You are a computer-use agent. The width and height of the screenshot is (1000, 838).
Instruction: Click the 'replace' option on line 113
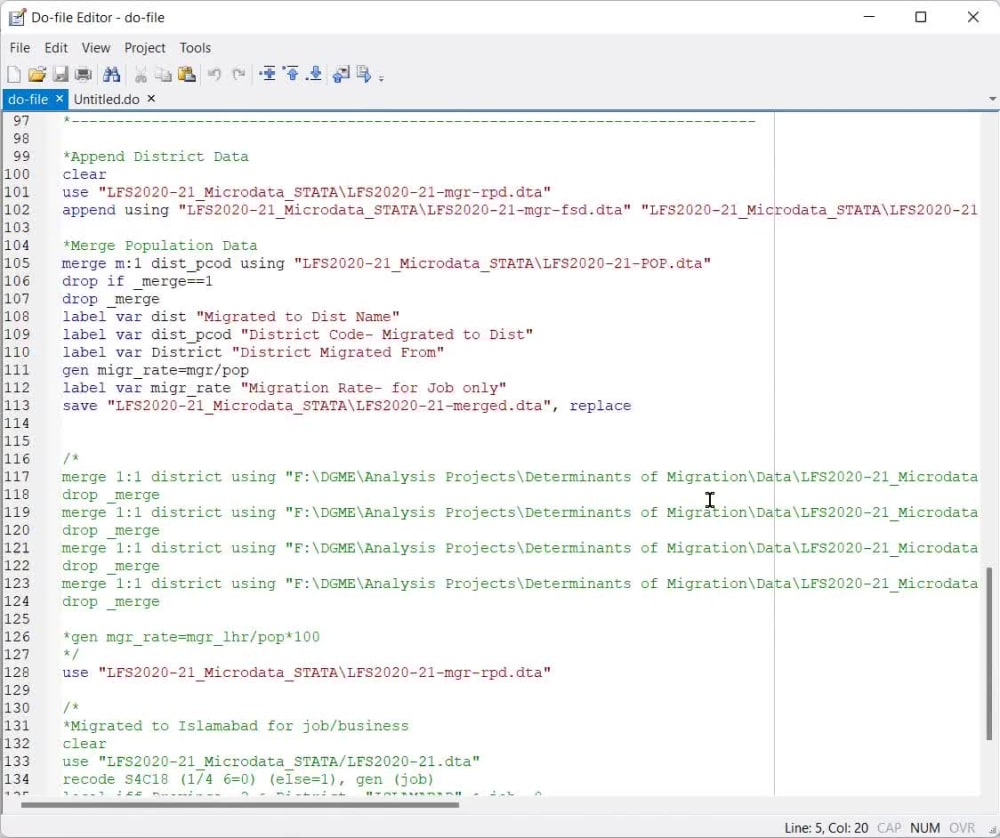[x=600, y=406]
